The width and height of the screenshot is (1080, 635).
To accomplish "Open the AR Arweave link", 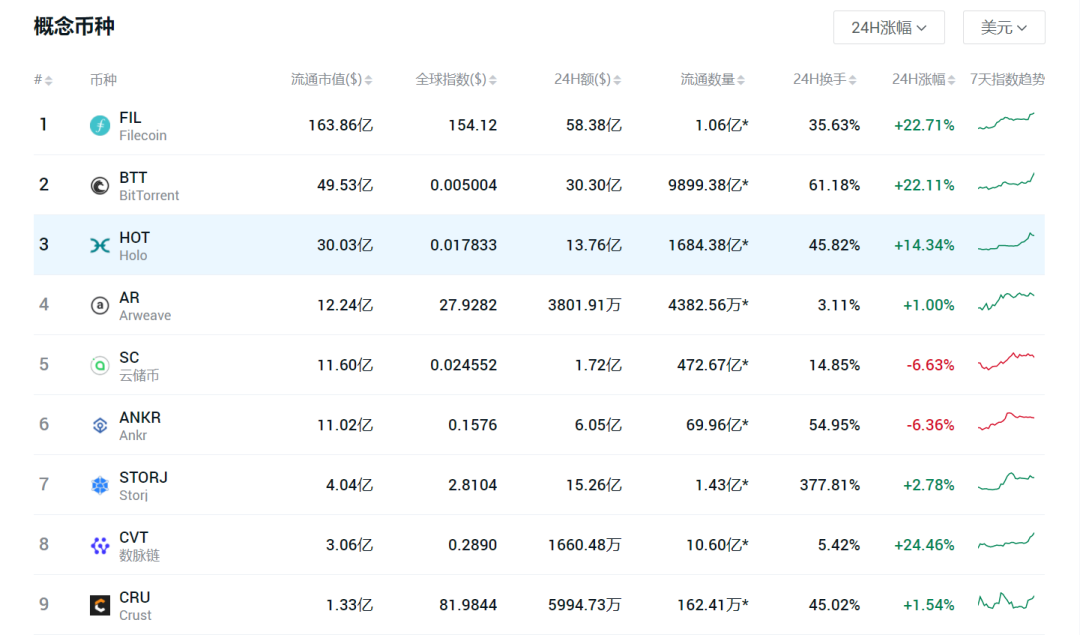I will point(145,306).
